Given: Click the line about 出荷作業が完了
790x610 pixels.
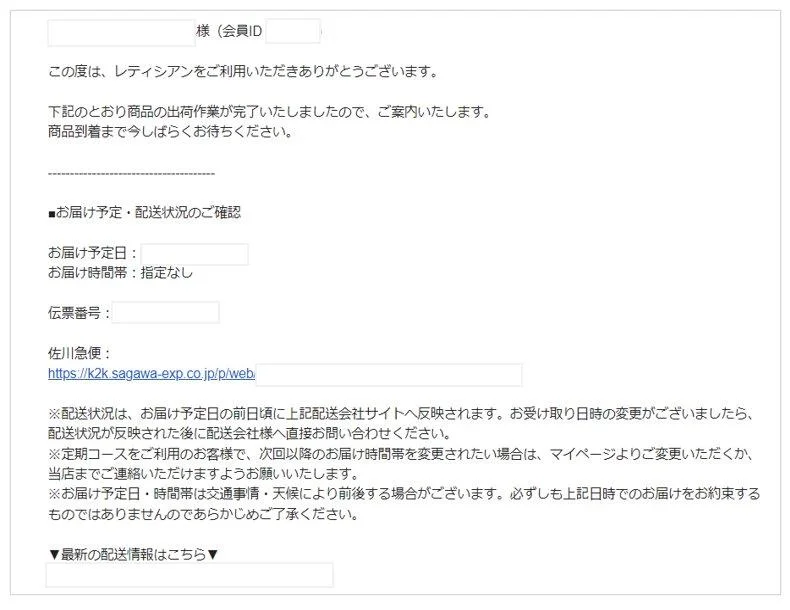Looking at the screenshot, I should click(x=270, y=112).
